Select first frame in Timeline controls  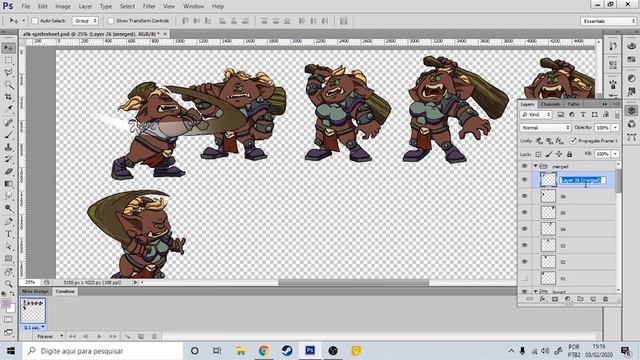pyautogui.click(x=72, y=336)
